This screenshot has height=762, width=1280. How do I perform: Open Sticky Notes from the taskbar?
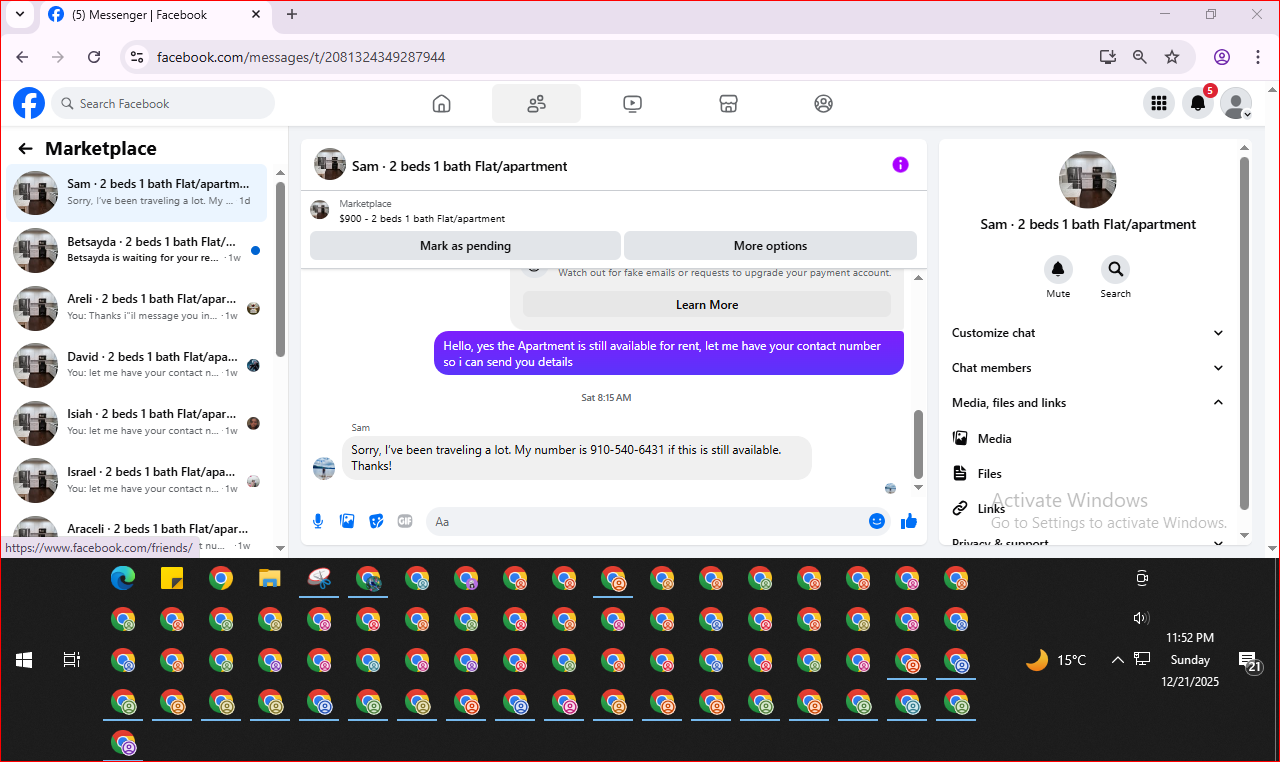click(172, 578)
